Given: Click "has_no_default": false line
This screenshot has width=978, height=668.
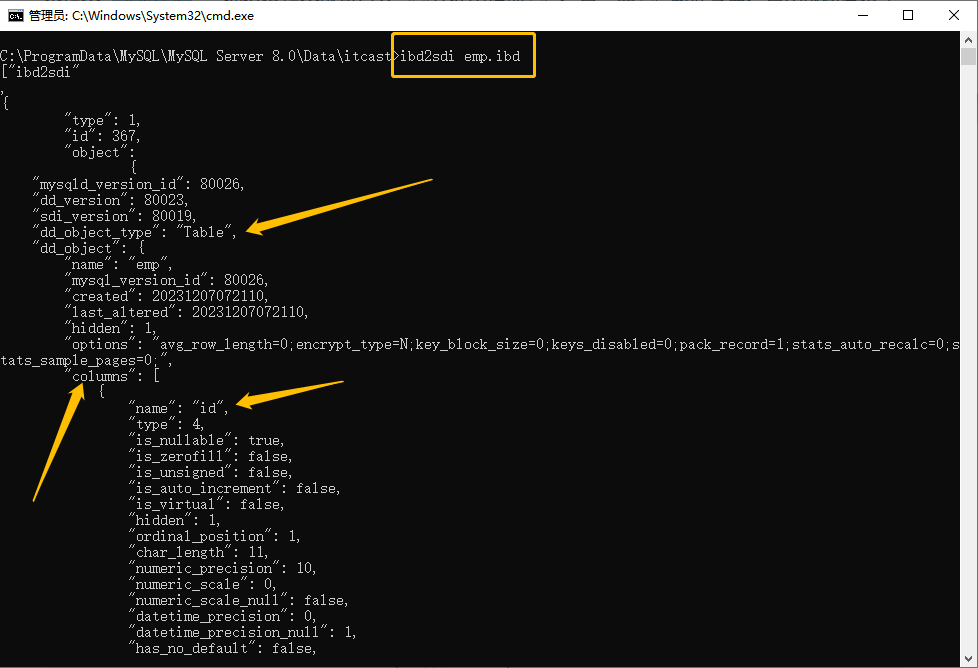Looking at the screenshot, I should pyautogui.click(x=223, y=649).
